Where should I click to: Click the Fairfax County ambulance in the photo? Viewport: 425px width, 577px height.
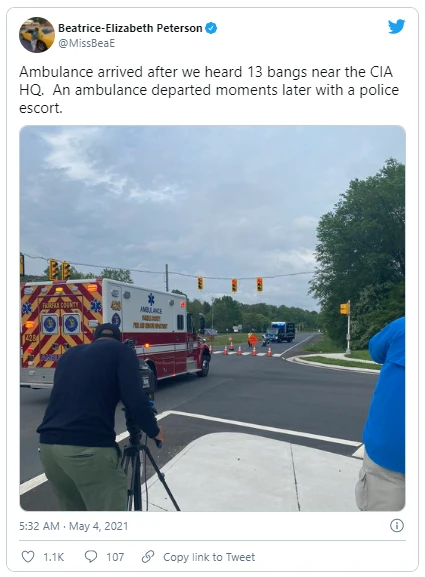tap(115, 332)
